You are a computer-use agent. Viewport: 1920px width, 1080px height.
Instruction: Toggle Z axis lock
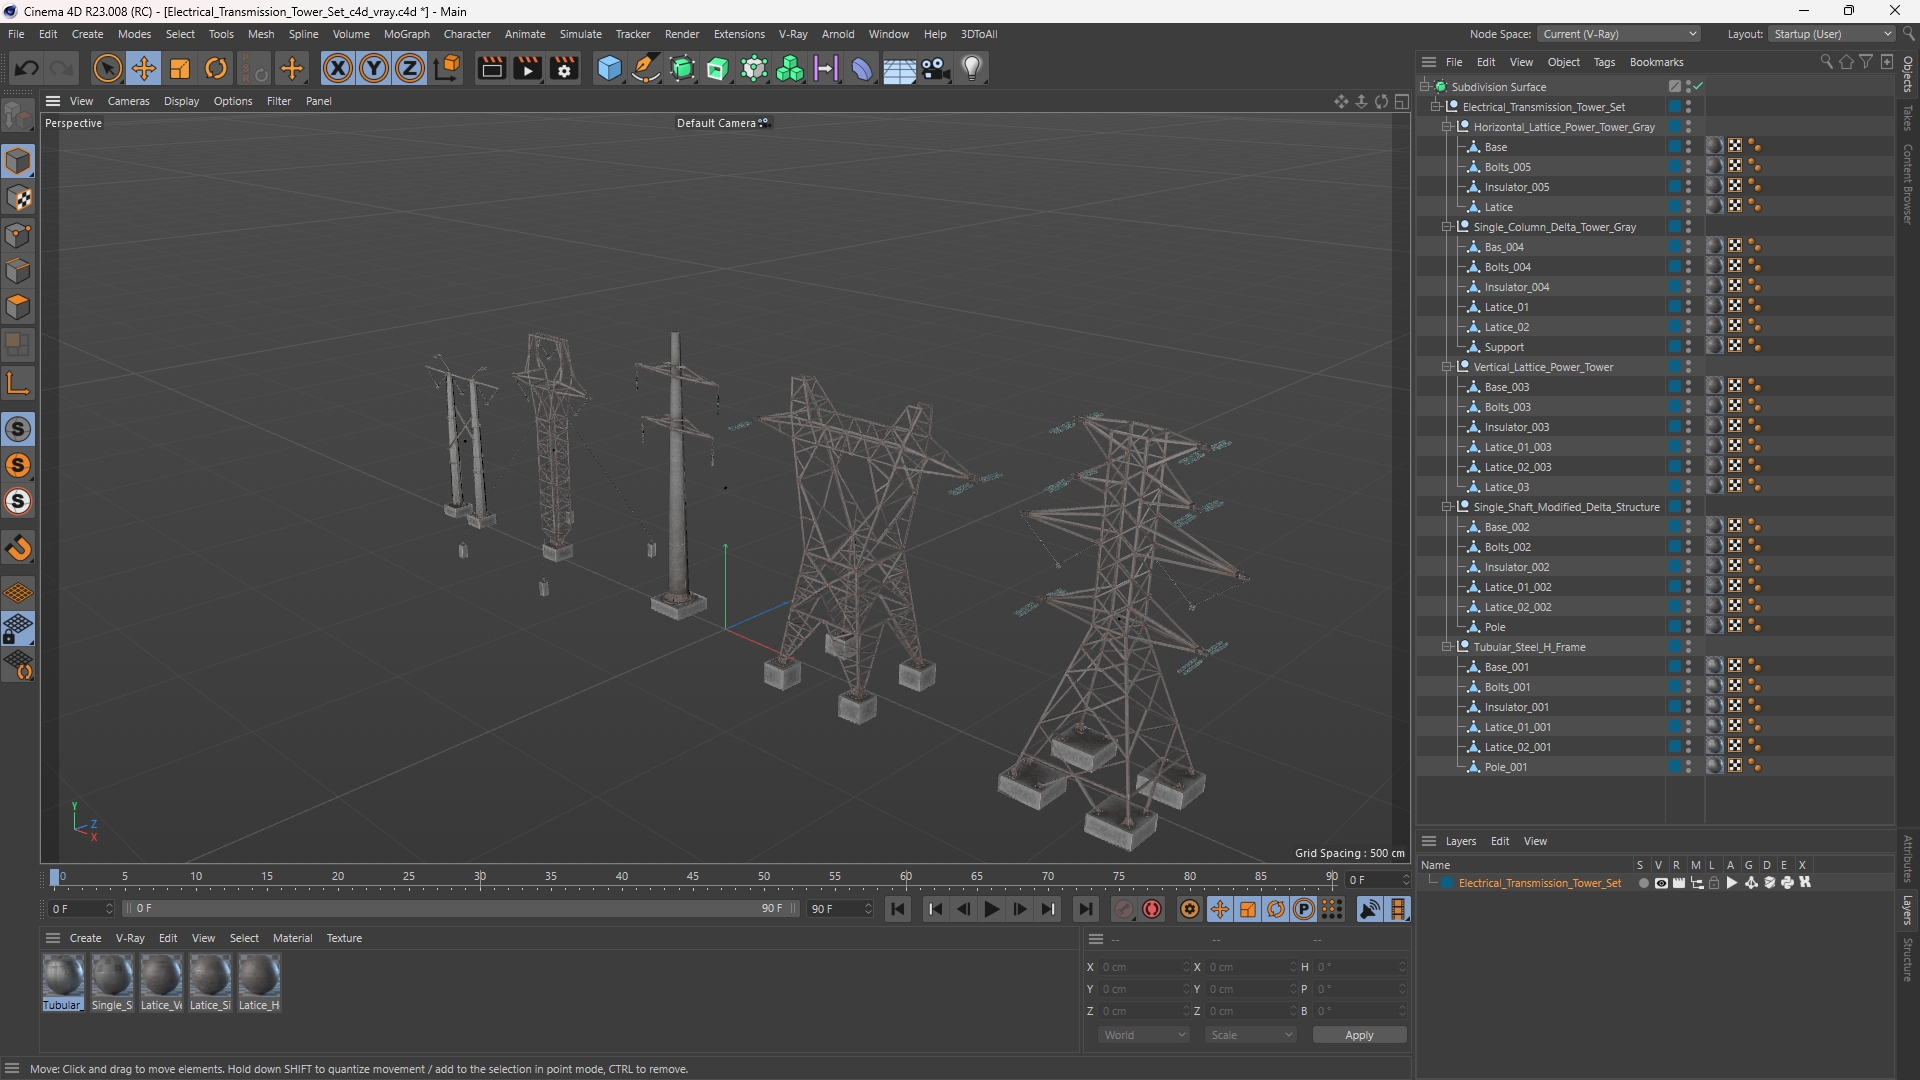[410, 68]
